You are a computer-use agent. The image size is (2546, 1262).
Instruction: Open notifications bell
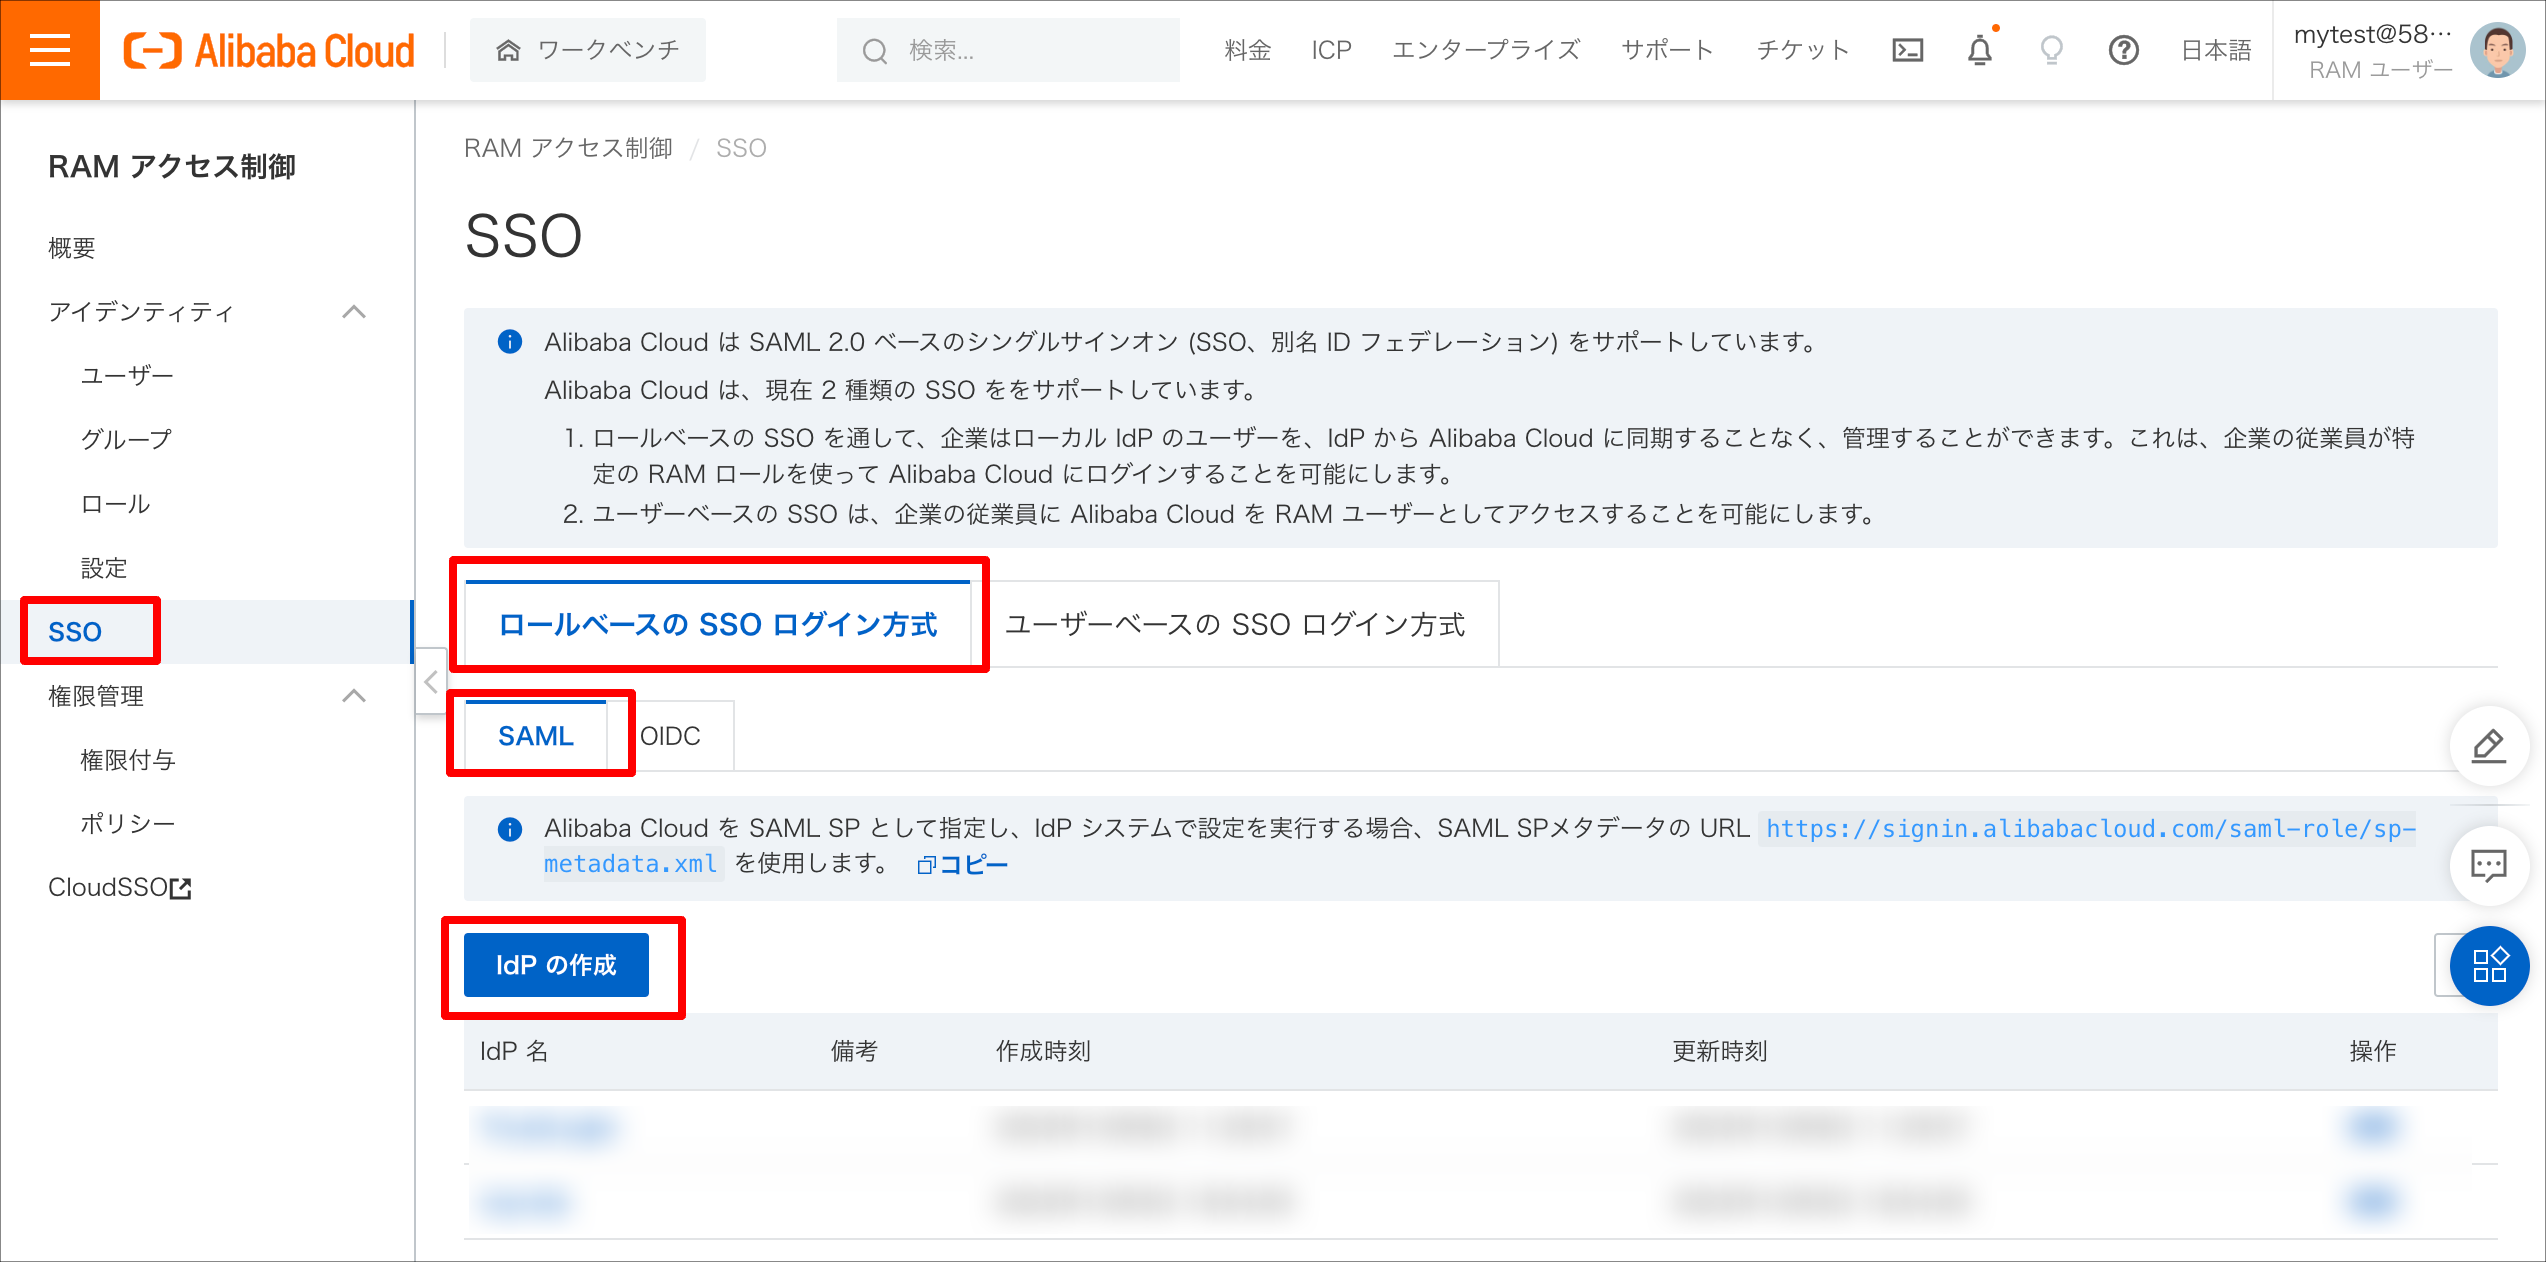[x=1980, y=50]
